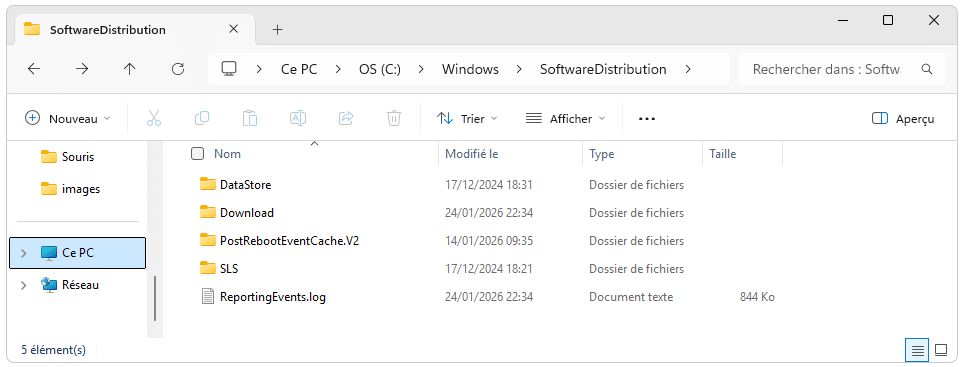The height and width of the screenshot is (367, 964).
Task: Click SoftwareDistribution in the breadcrumb path
Action: 603,69
